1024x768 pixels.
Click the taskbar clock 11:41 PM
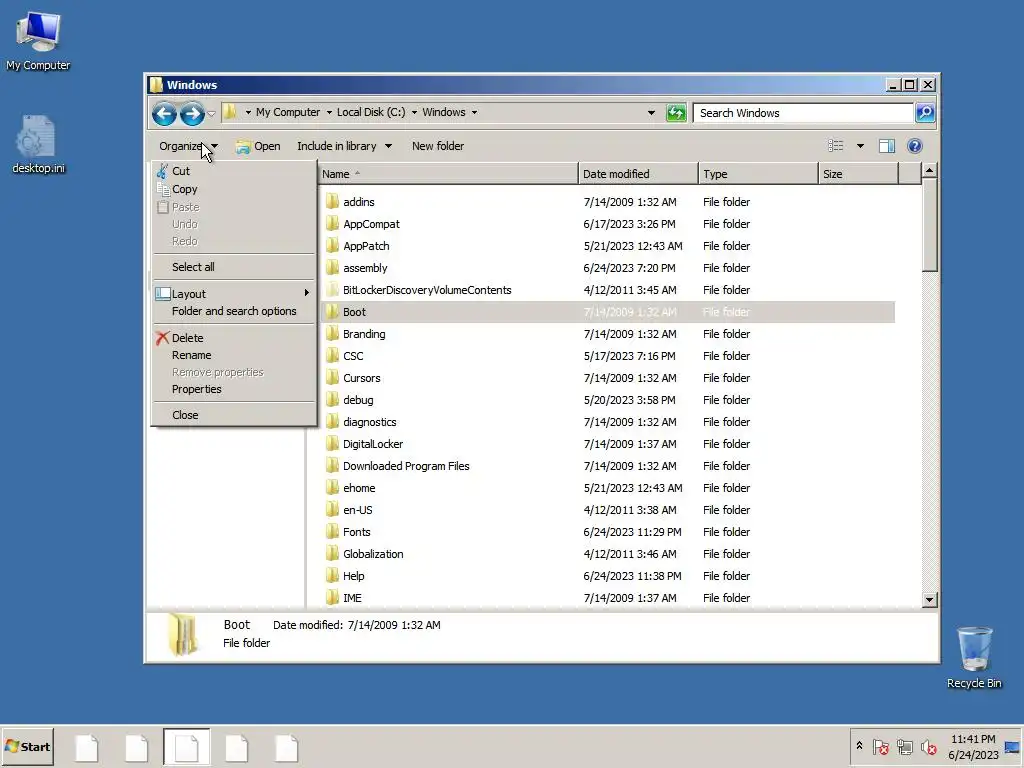click(973, 739)
